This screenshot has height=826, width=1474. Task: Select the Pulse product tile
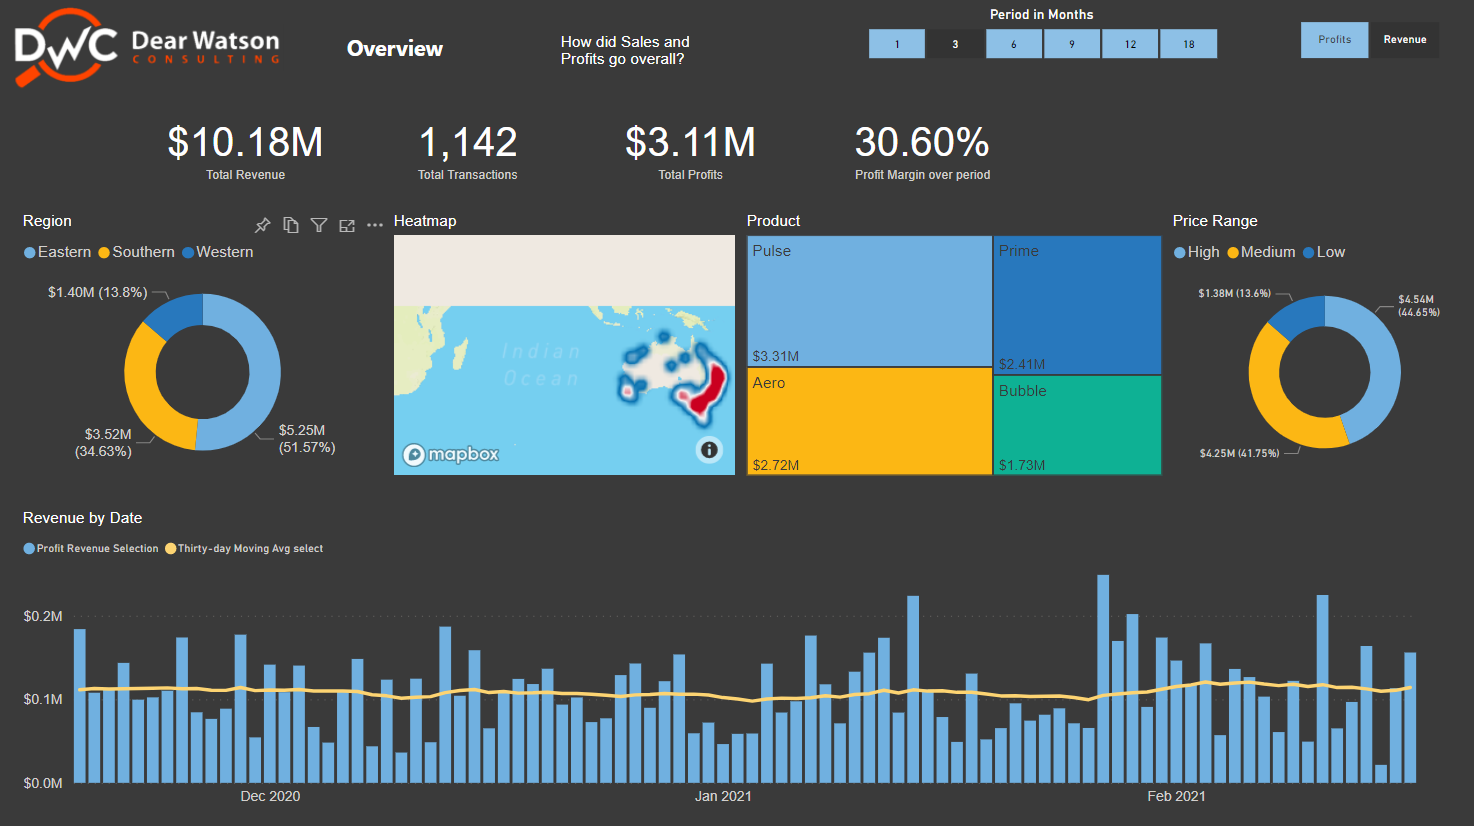(x=869, y=301)
